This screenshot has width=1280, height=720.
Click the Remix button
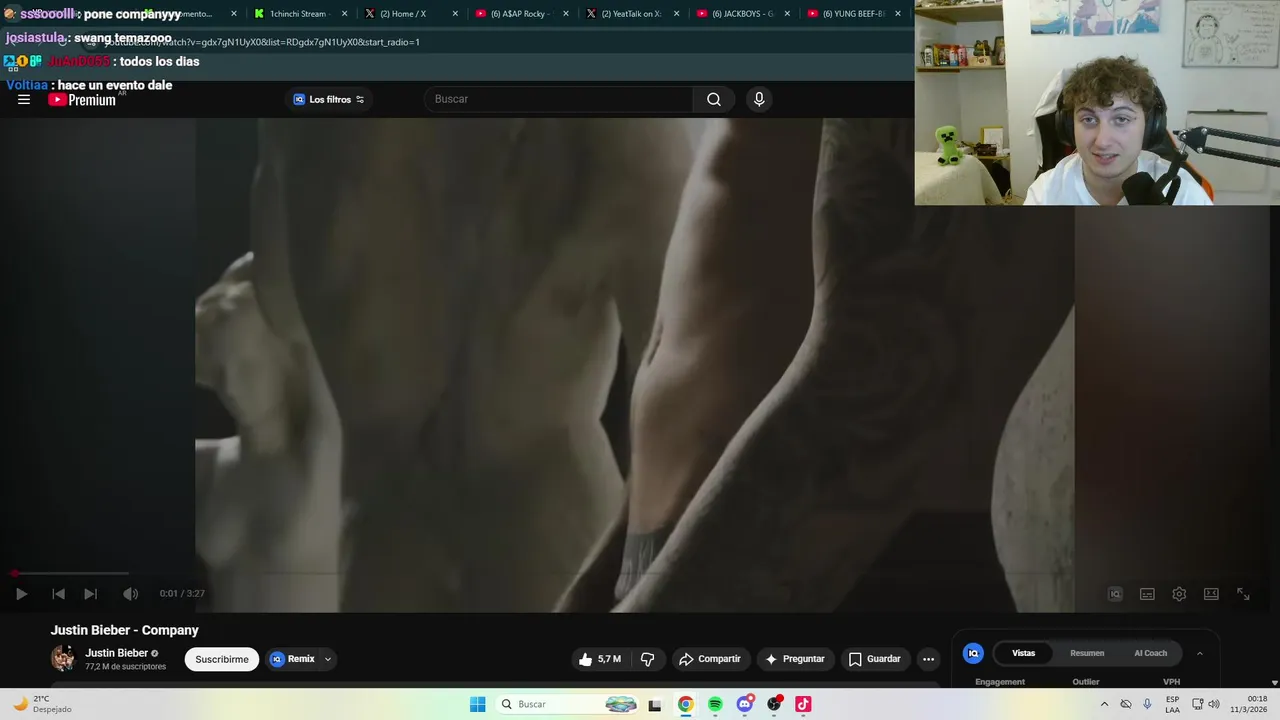click(292, 659)
